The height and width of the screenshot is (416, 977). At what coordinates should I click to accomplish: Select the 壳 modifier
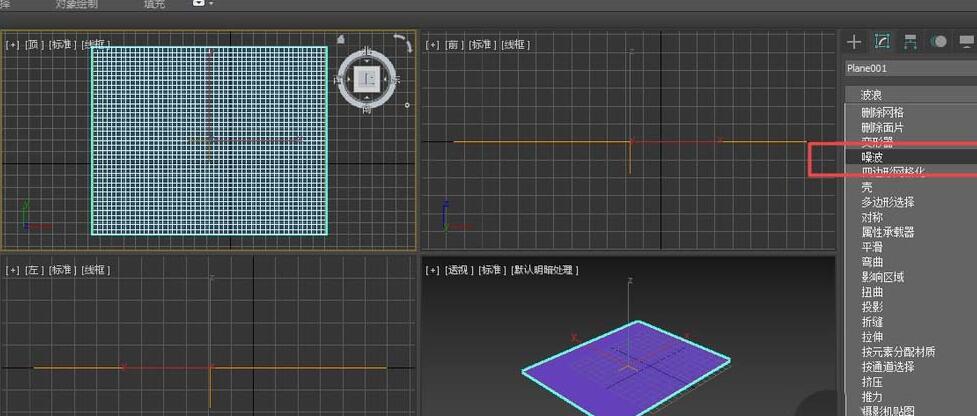point(867,187)
